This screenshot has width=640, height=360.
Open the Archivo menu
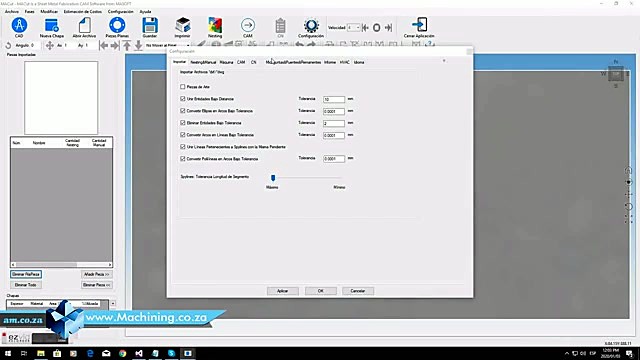click(x=12, y=11)
